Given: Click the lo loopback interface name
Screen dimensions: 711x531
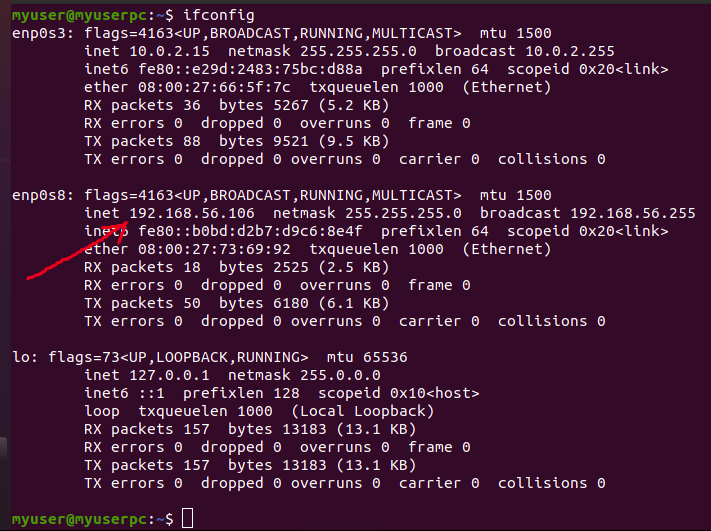Looking at the screenshot, I should tap(20, 357).
